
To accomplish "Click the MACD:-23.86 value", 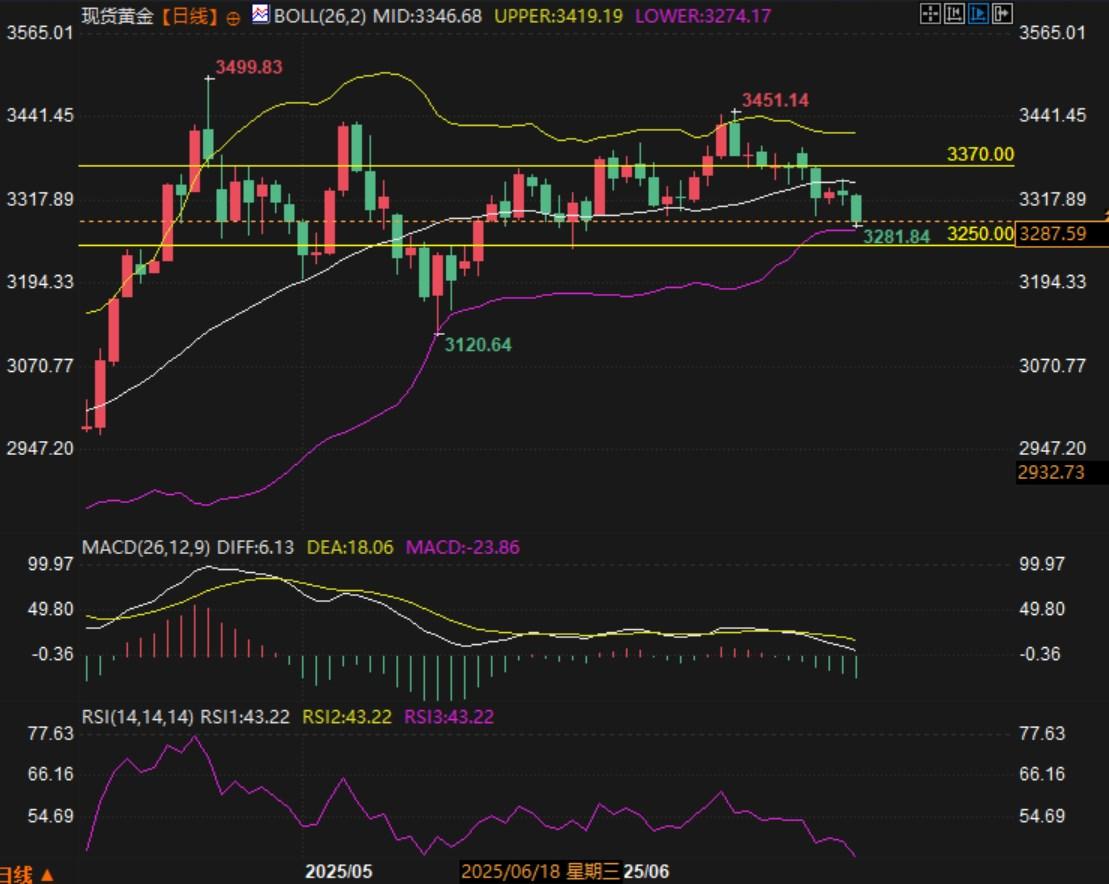I will coord(463,547).
